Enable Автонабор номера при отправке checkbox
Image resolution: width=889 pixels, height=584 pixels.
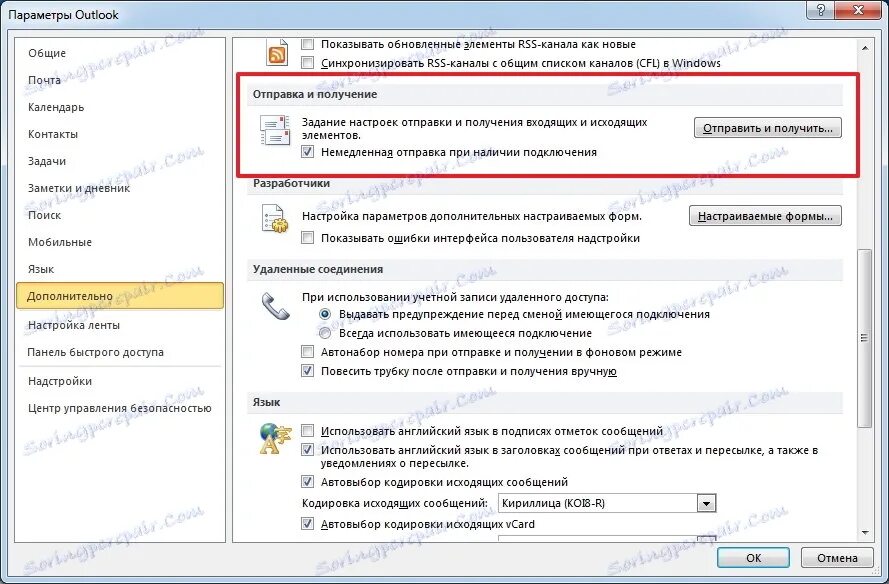pos(307,352)
